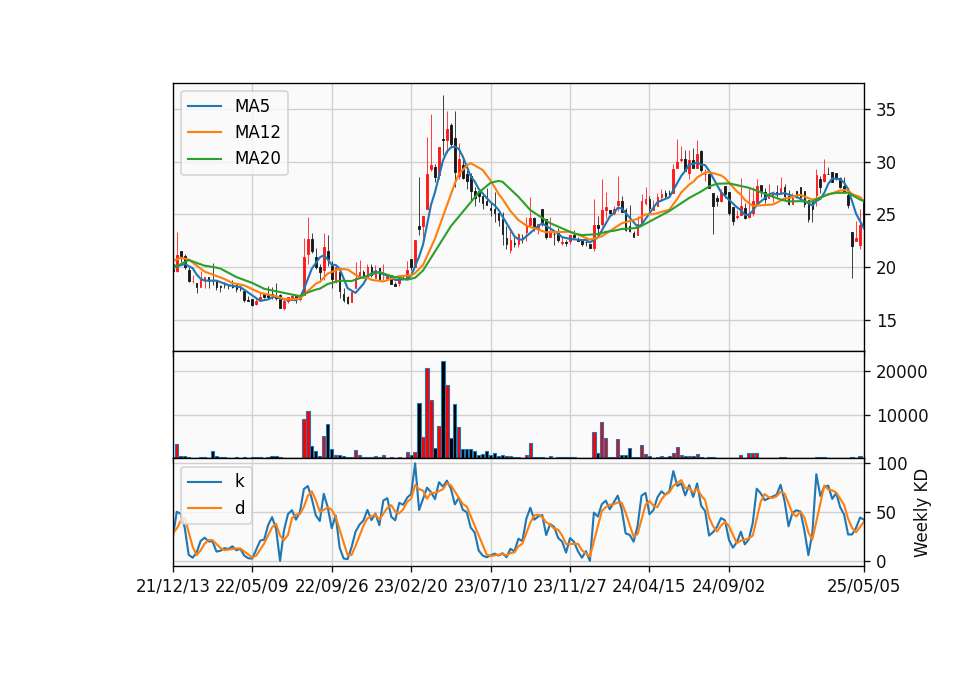Viewport: 960px width, 690px height.
Task: Click the orange d legend line sample
Action: 204,508
